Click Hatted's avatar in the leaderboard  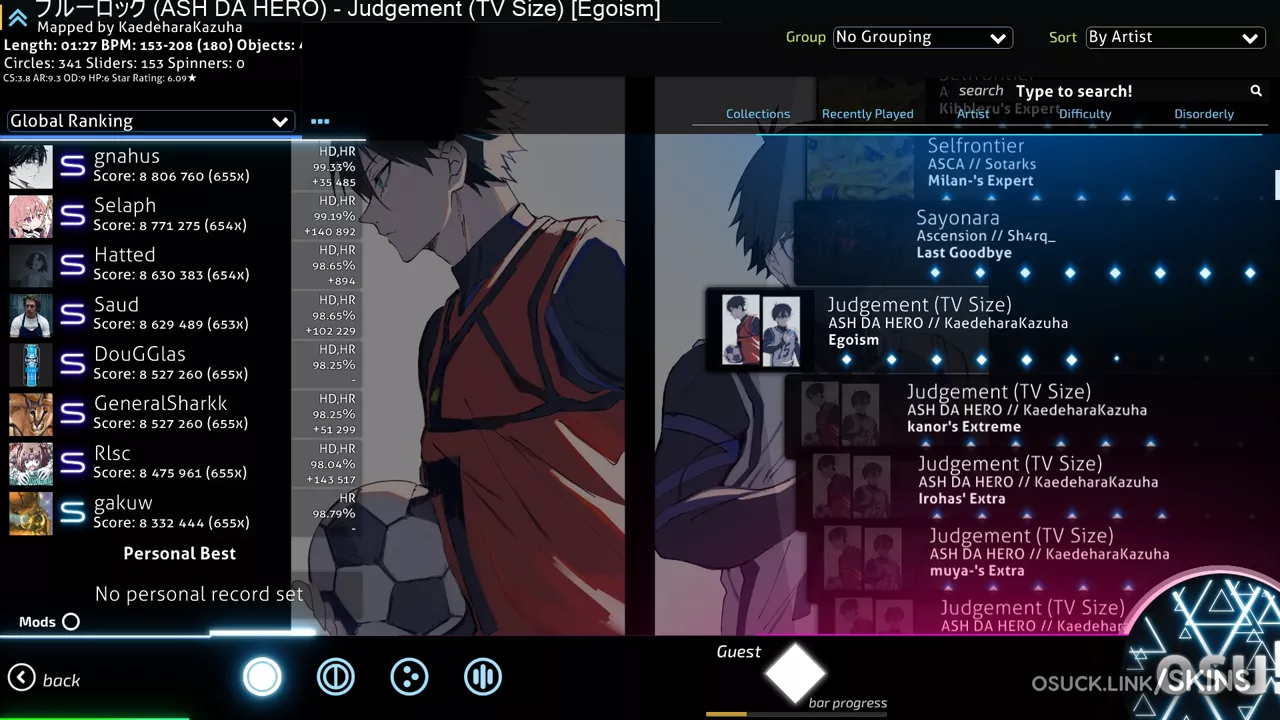coord(31,266)
